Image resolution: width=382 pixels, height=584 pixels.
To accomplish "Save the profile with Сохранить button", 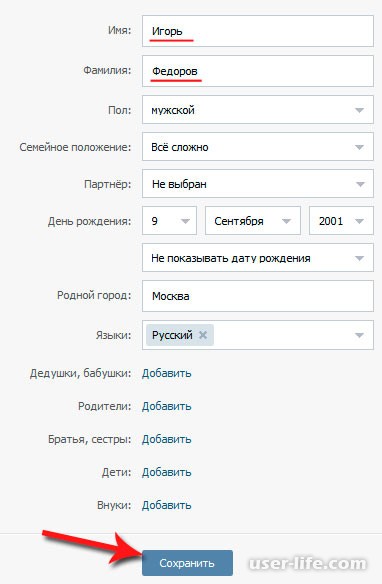I will pos(187,563).
